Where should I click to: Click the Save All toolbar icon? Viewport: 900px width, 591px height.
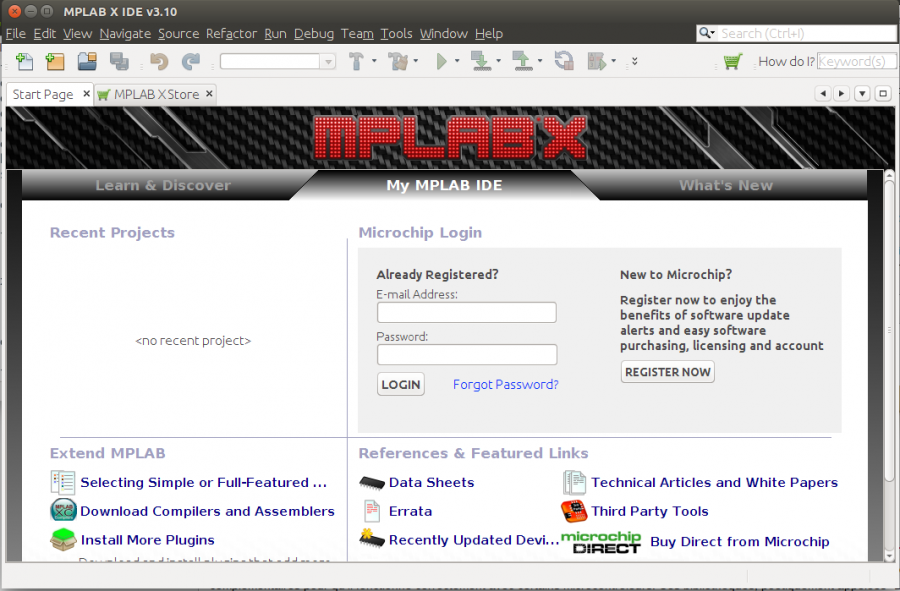point(119,61)
